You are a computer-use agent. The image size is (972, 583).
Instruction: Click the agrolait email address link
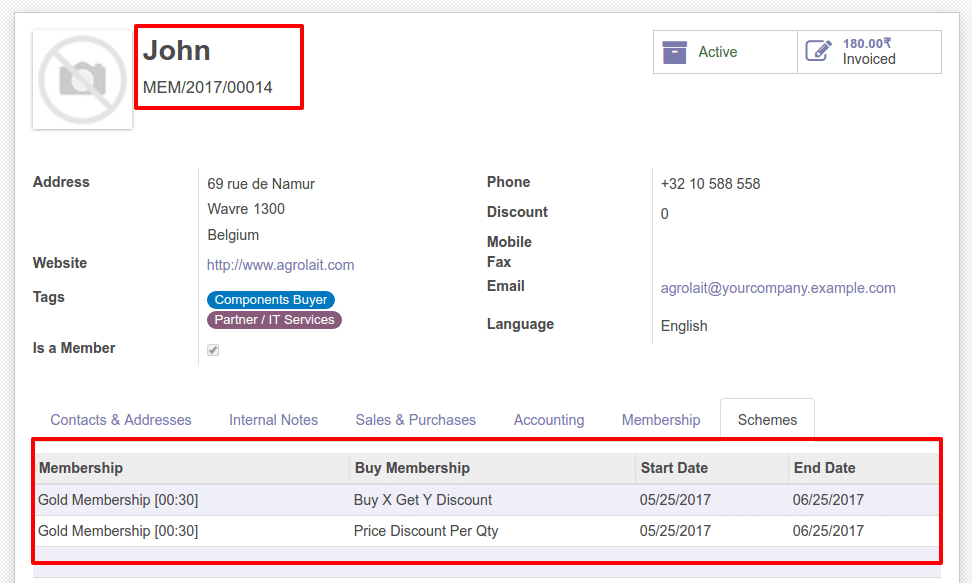click(x=778, y=288)
